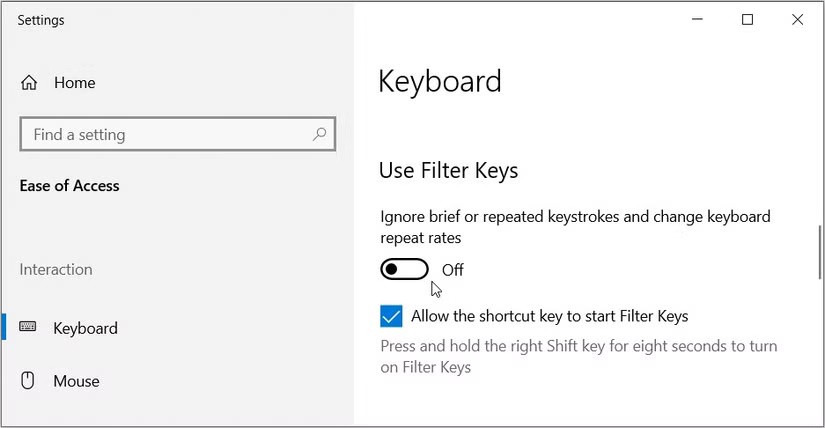Click the Ease of Access heading
Screen dimensions: 825x428
(69, 186)
